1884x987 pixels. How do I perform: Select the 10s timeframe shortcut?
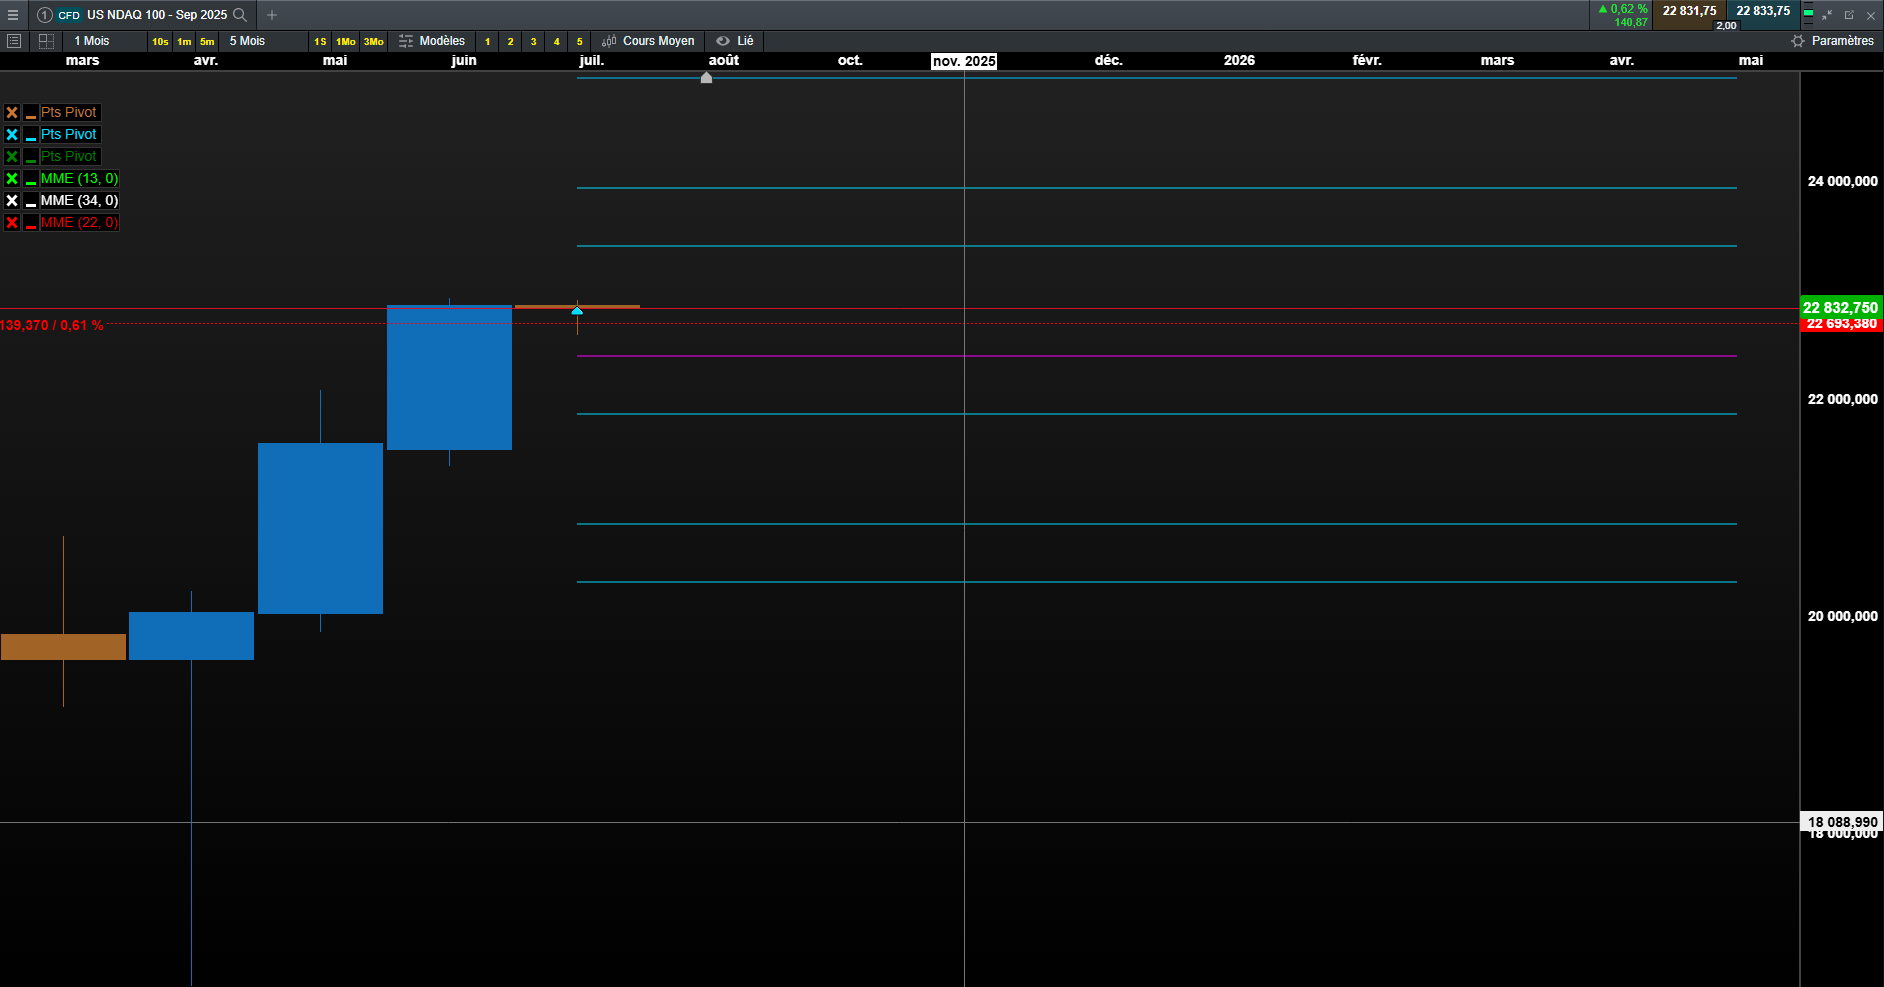tap(160, 42)
